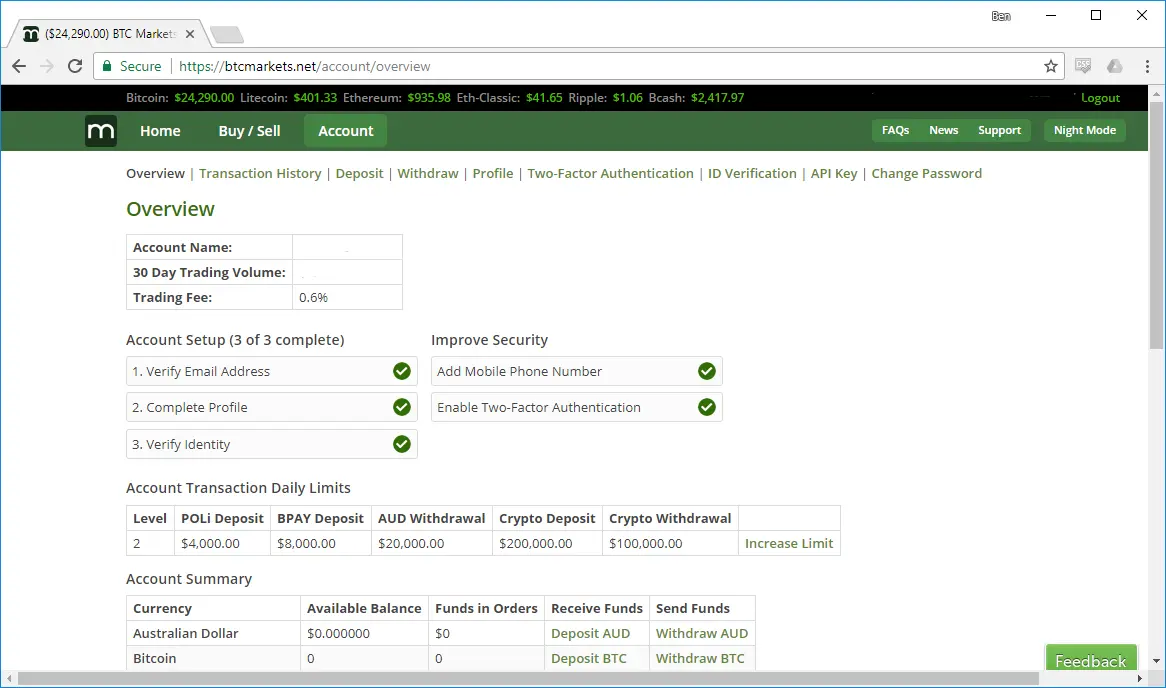Open the Chrome three-dot menu
Viewport: 1166px width, 688px height.
[x=1147, y=66]
